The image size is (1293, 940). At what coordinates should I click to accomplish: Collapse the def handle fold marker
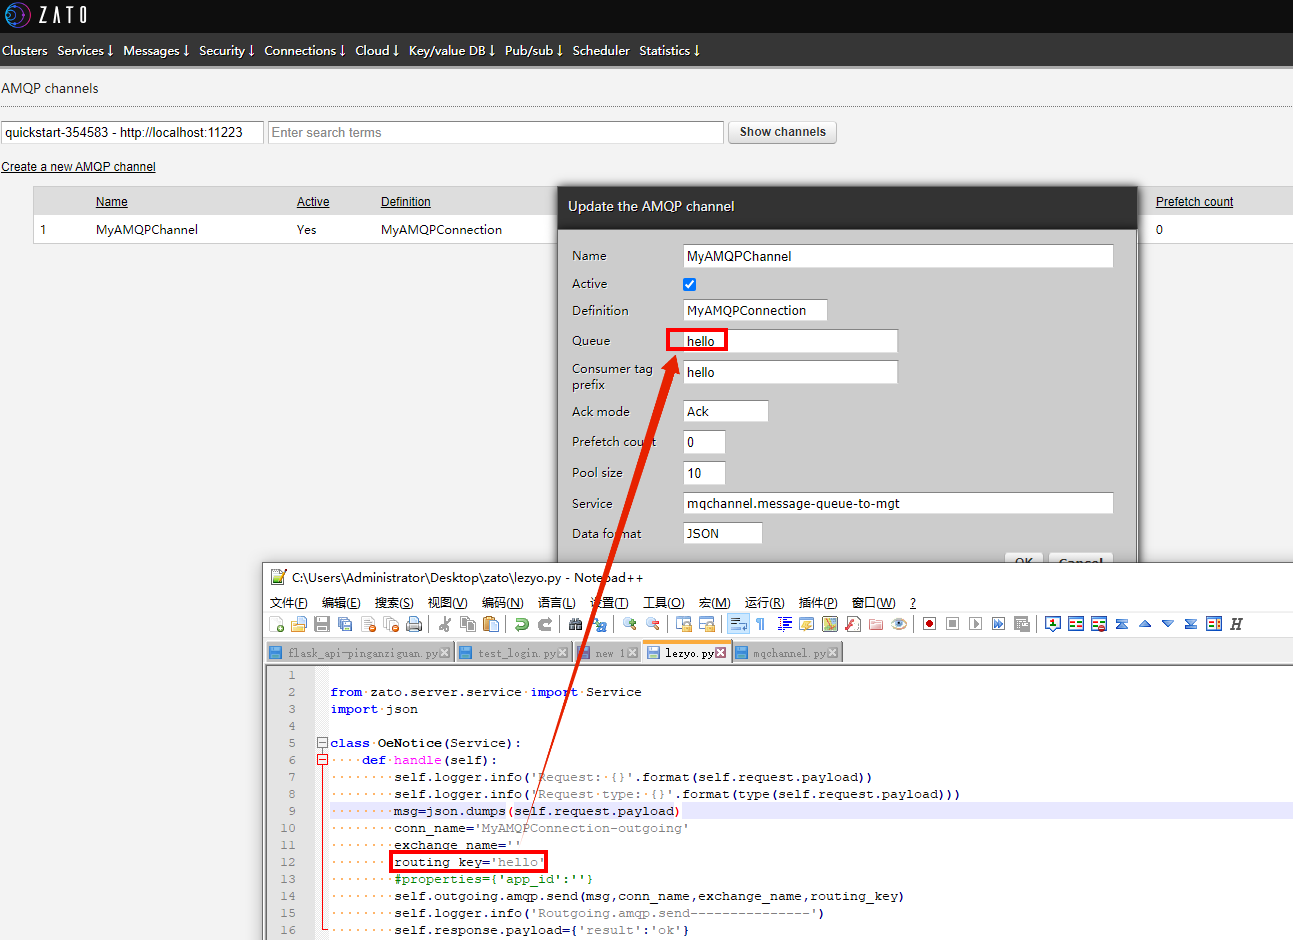pyautogui.click(x=322, y=760)
